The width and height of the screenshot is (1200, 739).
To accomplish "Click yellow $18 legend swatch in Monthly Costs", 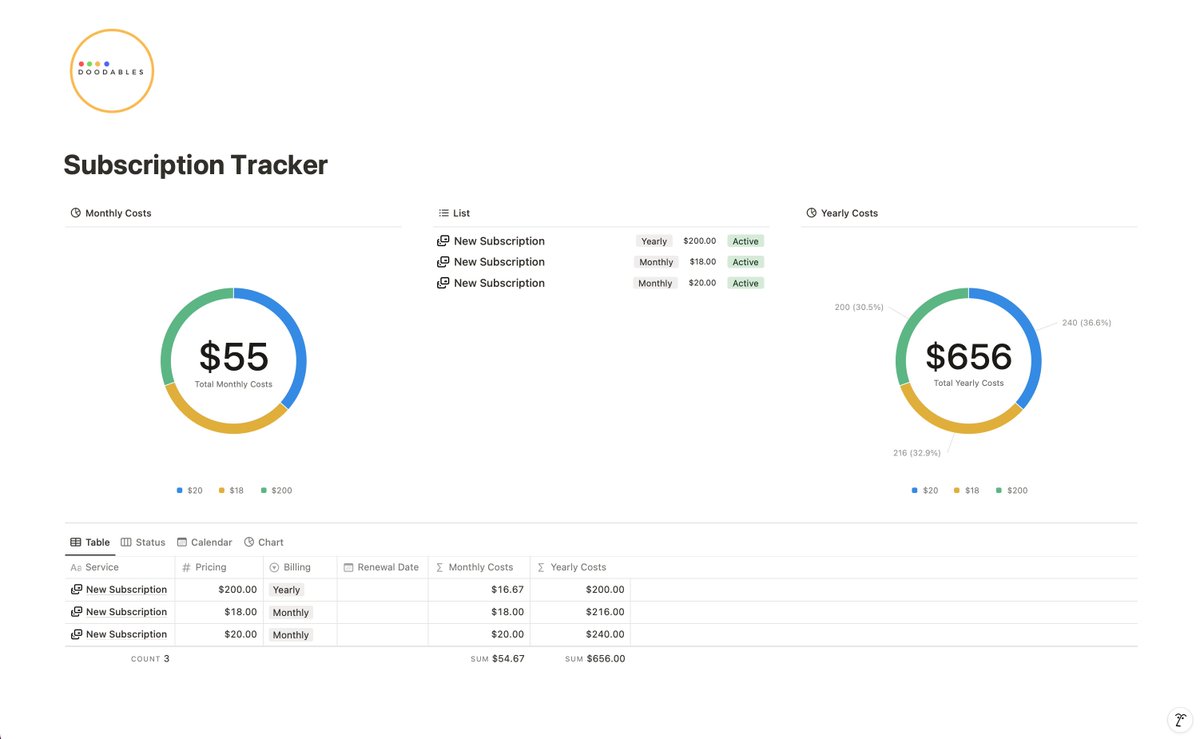I will pyautogui.click(x=222, y=491).
